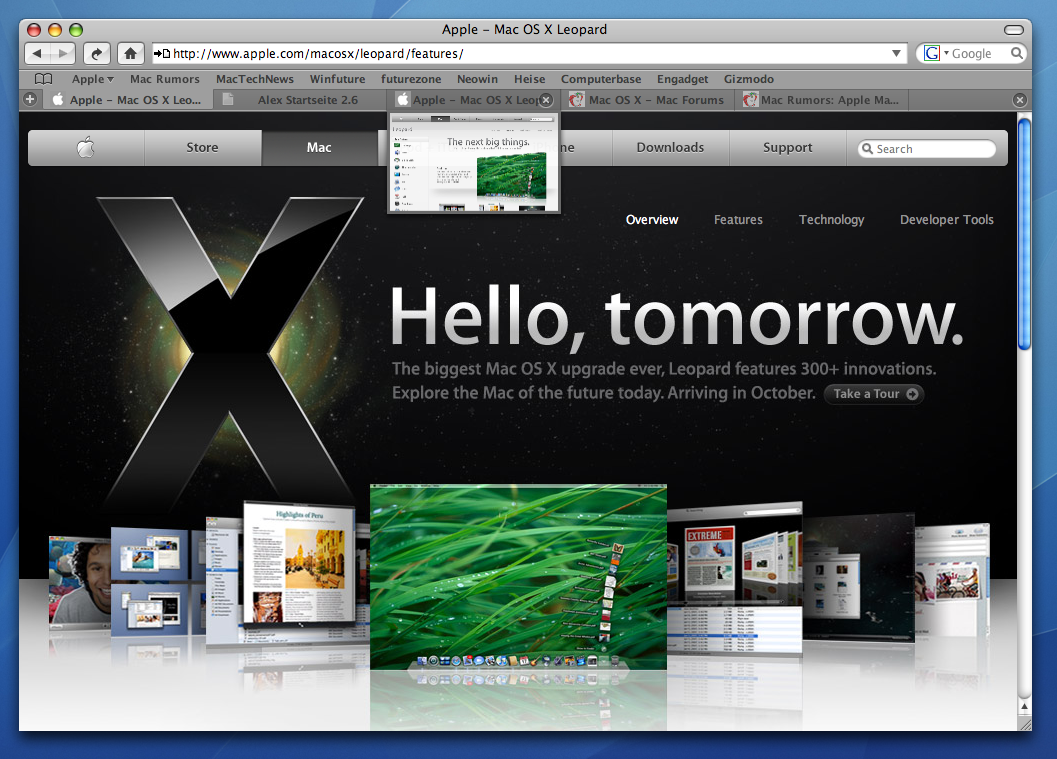
Task: Switch to Mac Rumors: Apple Ma tab
Action: click(x=821, y=100)
